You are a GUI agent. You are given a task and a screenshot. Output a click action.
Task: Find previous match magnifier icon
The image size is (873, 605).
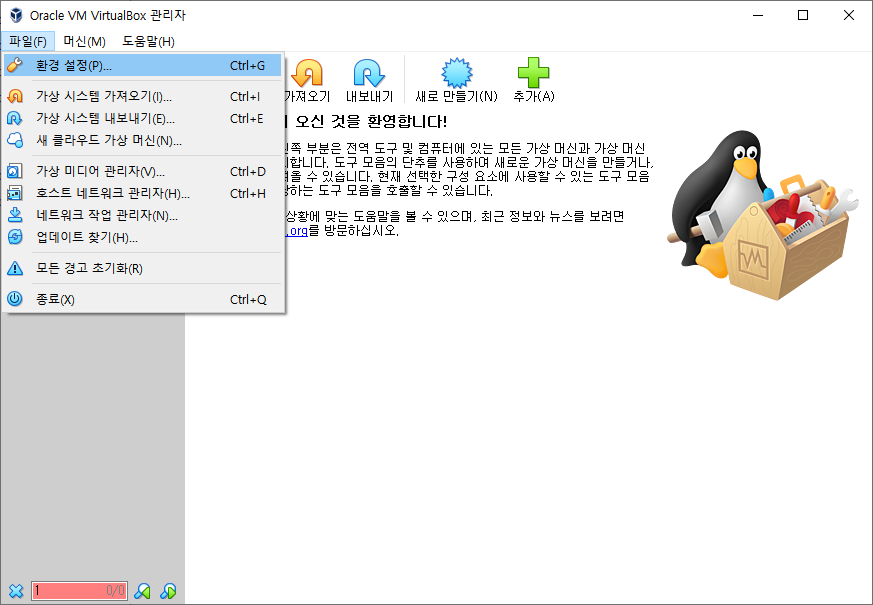click(x=143, y=591)
